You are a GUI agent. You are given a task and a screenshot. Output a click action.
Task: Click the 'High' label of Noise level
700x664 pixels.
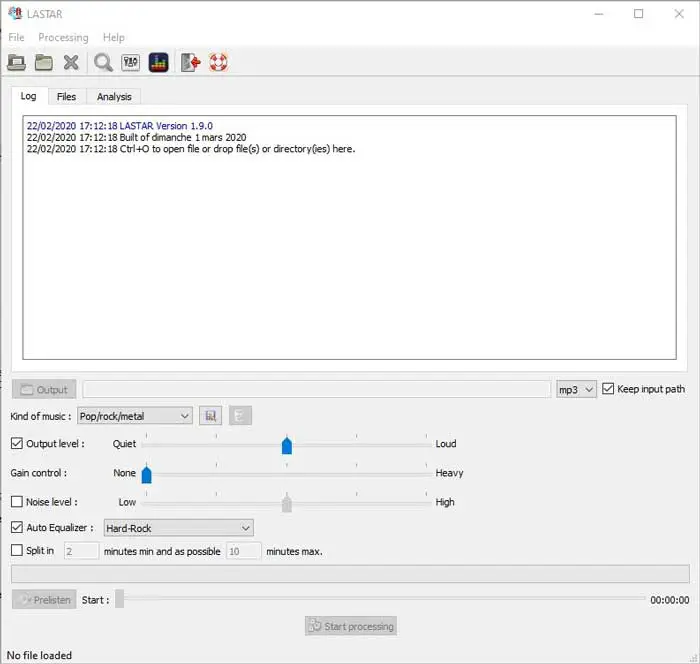445,502
